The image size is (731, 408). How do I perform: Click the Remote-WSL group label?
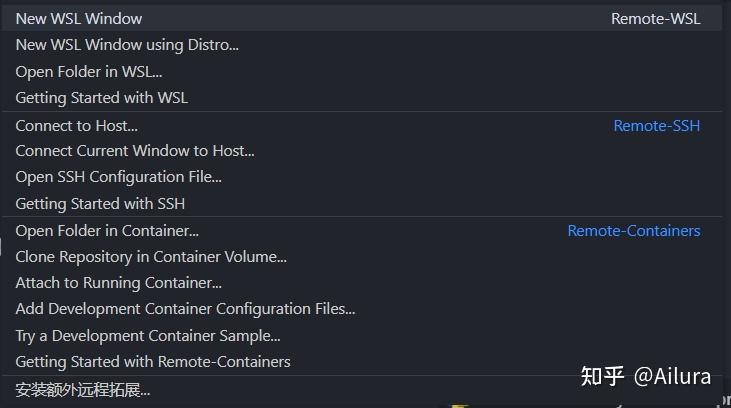[655, 18]
